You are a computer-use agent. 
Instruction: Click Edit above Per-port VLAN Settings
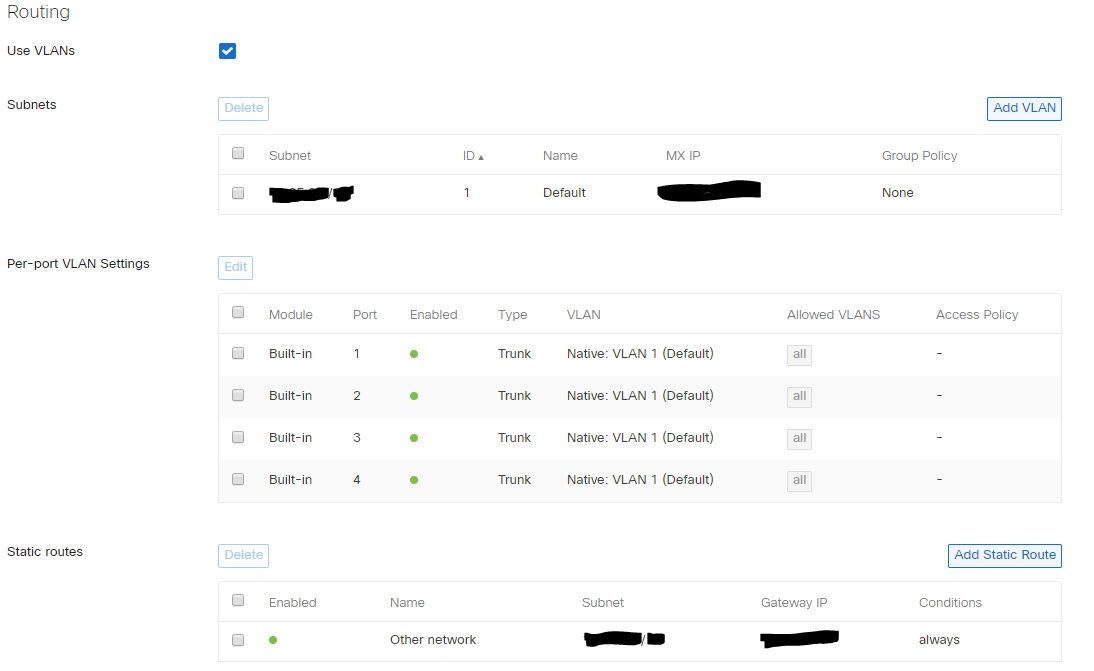pyautogui.click(x=235, y=267)
